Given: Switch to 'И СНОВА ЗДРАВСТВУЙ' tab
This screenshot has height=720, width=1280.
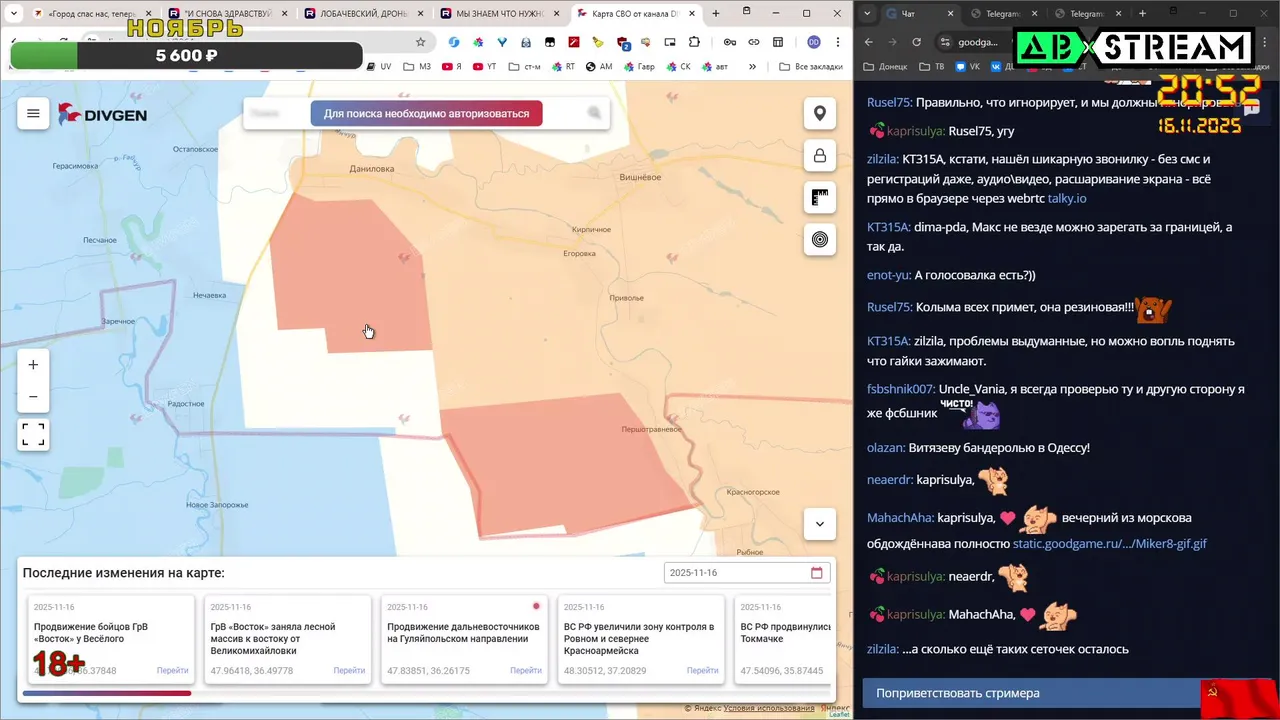Looking at the screenshot, I should tap(226, 14).
